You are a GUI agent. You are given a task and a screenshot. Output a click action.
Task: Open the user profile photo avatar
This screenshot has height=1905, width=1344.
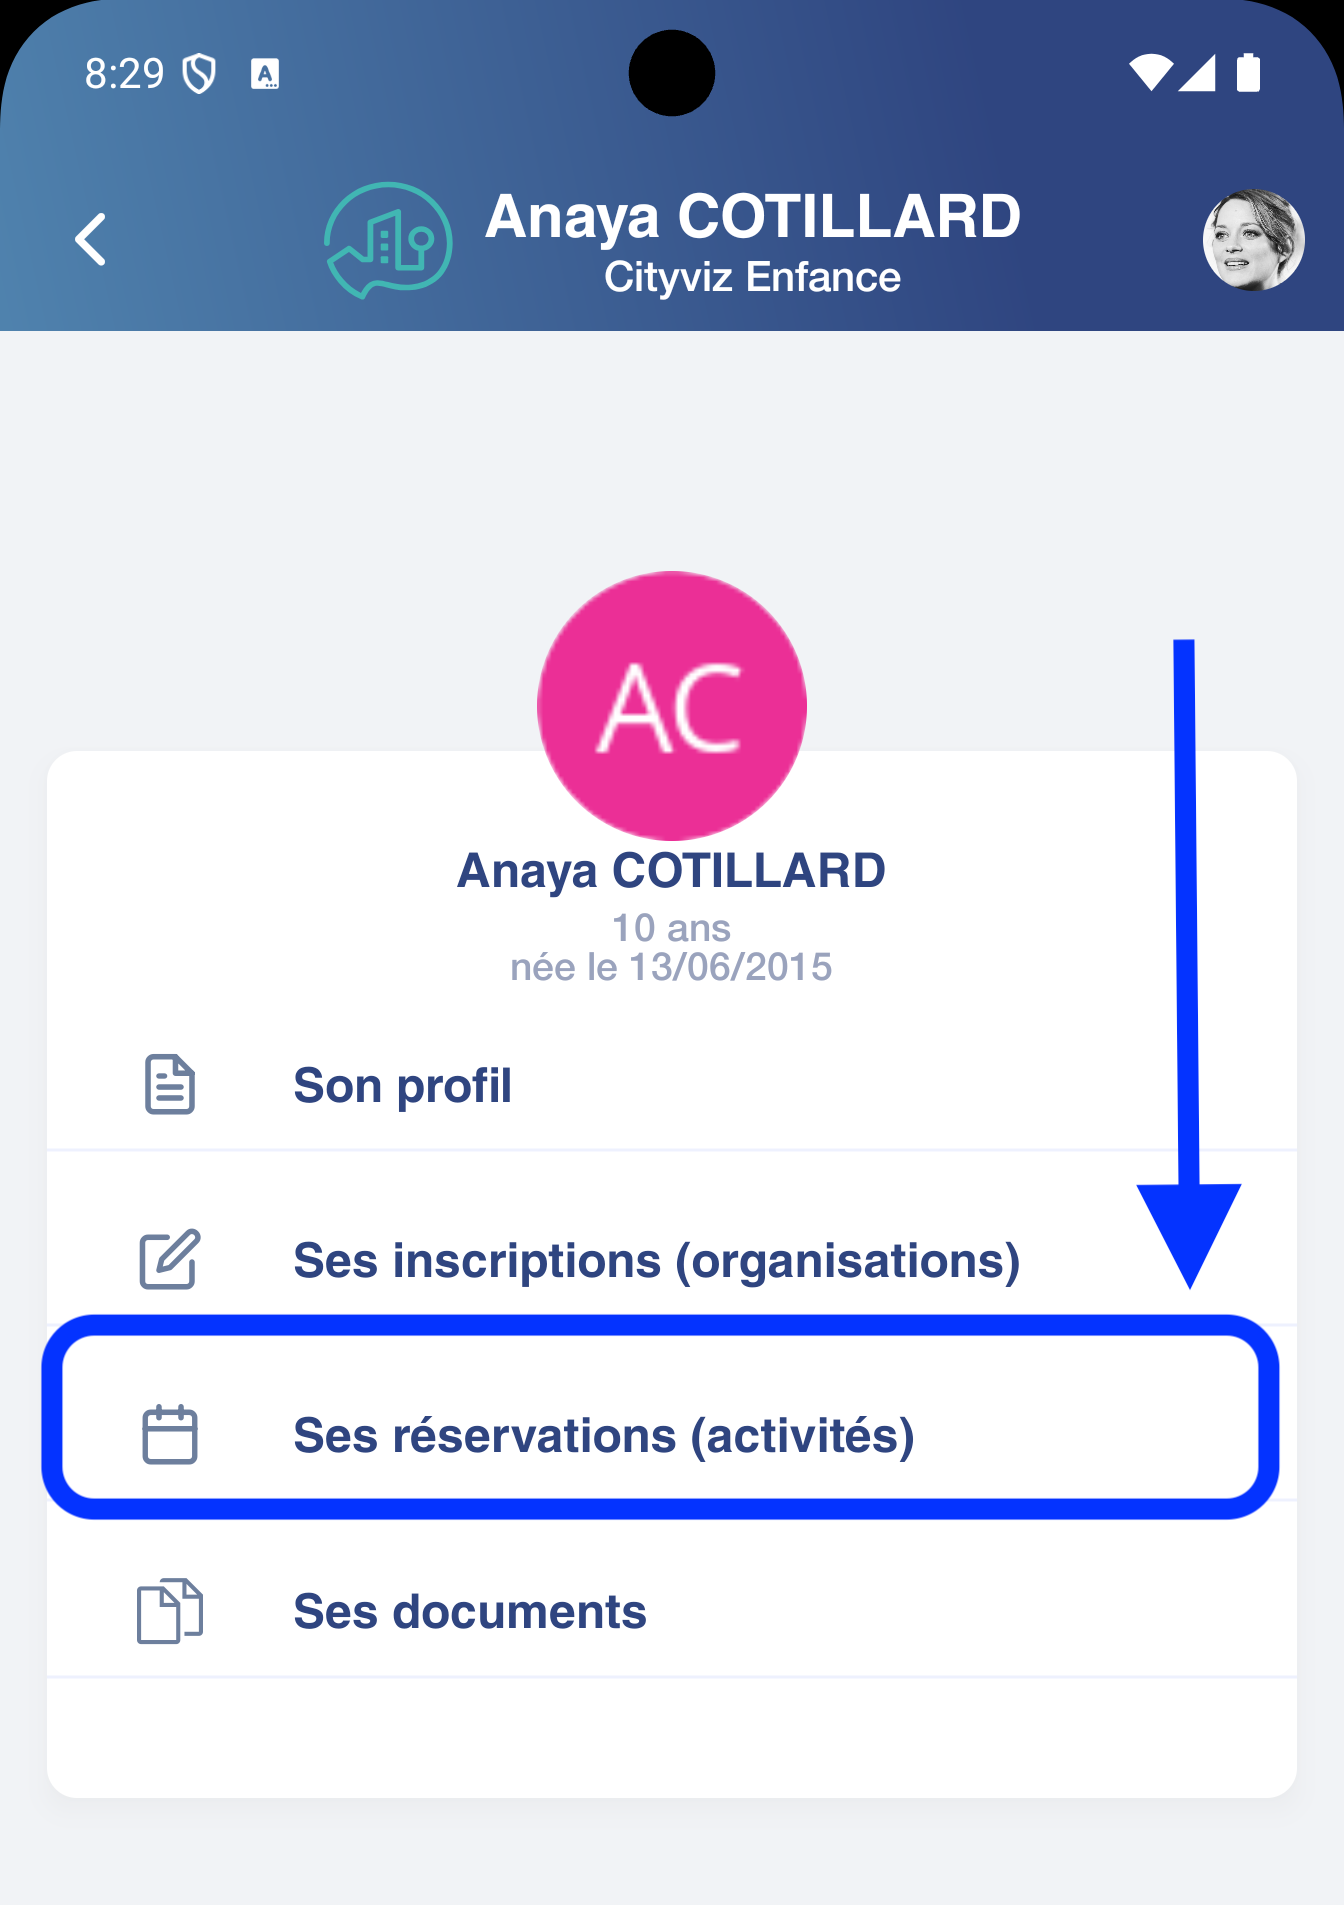pyautogui.click(x=1253, y=240)
